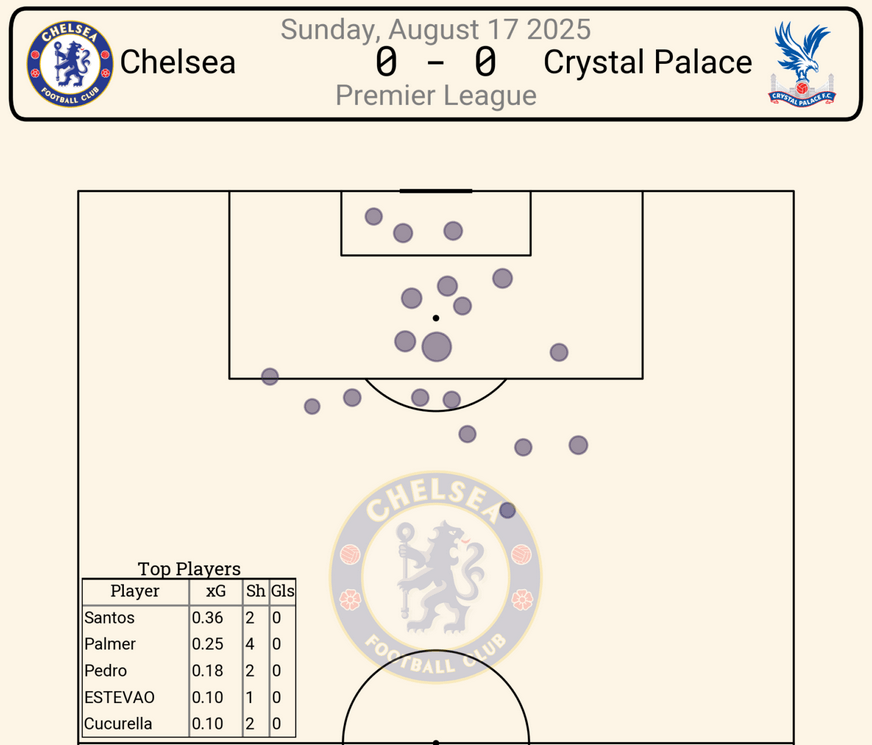Click the black penalty spot dot

point(436,318)
